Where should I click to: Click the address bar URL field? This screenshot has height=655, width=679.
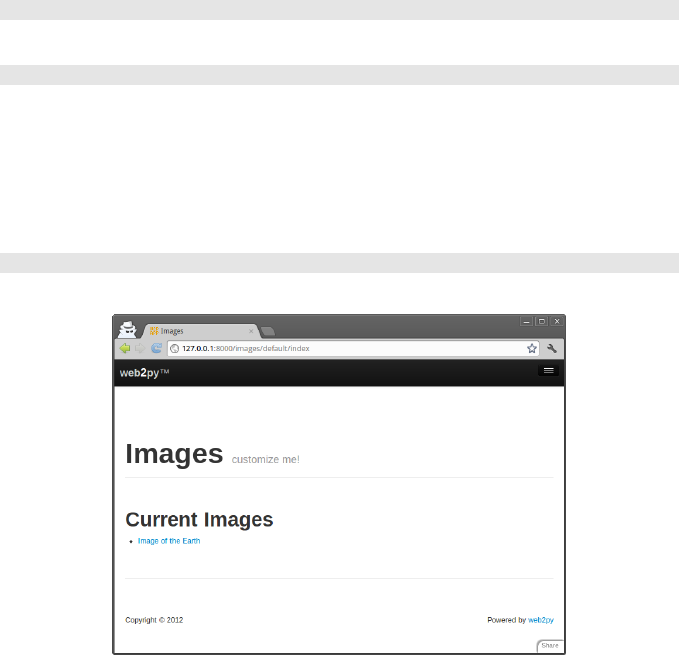point(353,348)
